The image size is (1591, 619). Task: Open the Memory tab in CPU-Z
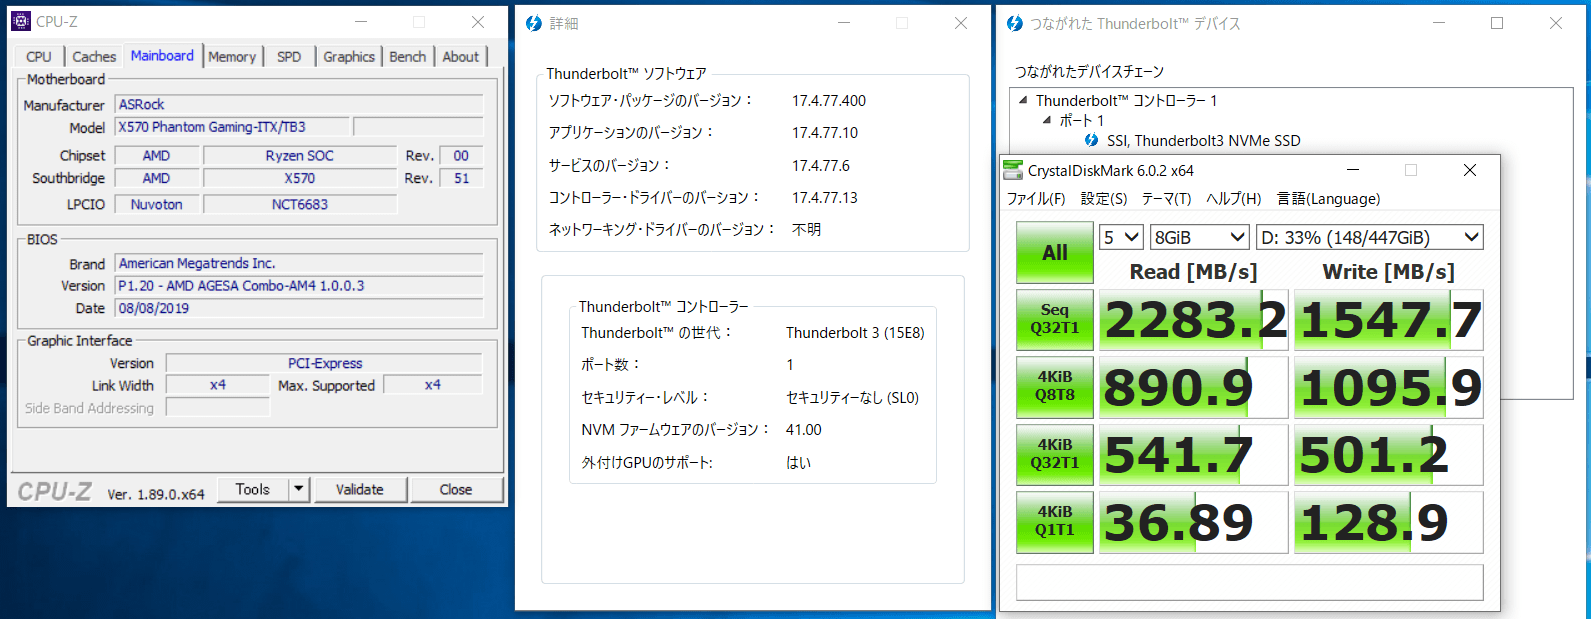tap(232, 57)
